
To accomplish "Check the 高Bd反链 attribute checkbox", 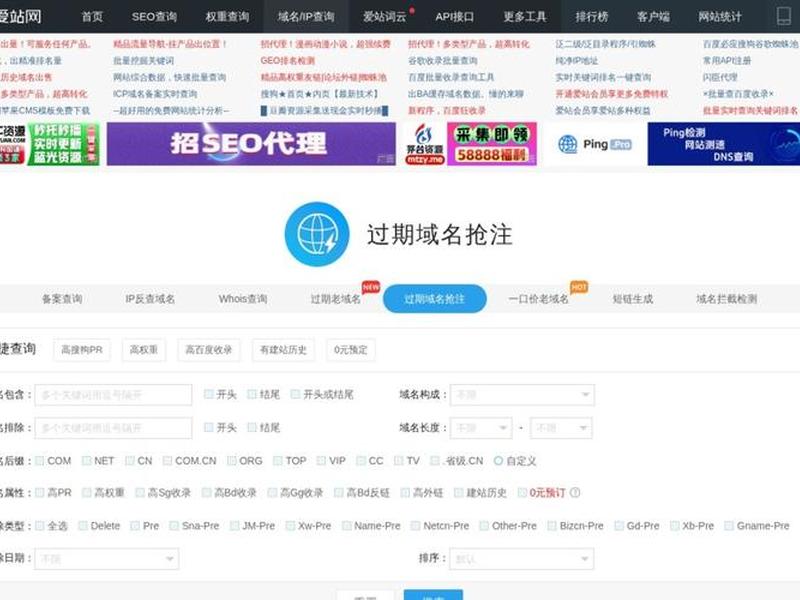I will pyautogui.click(x=338, y=492).
